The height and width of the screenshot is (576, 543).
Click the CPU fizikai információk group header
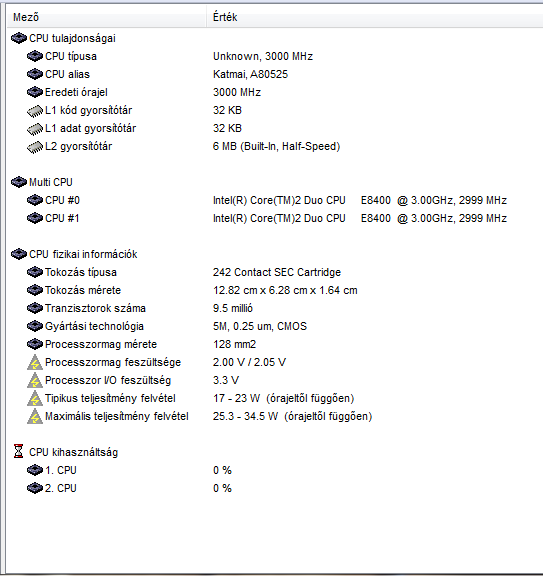pyautogui.click(x=83, y=254)
